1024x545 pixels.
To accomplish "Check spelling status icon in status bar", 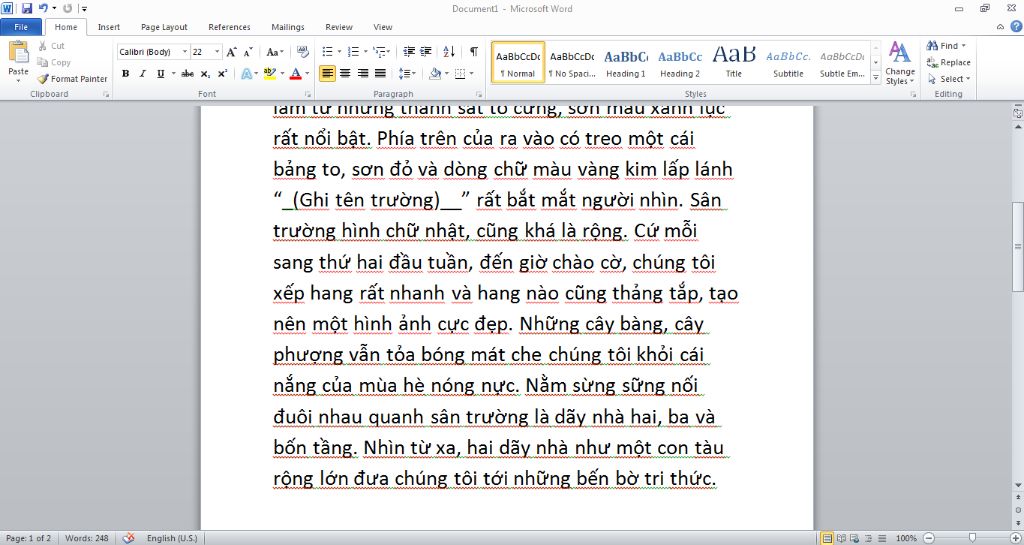I will coord(129,538).
